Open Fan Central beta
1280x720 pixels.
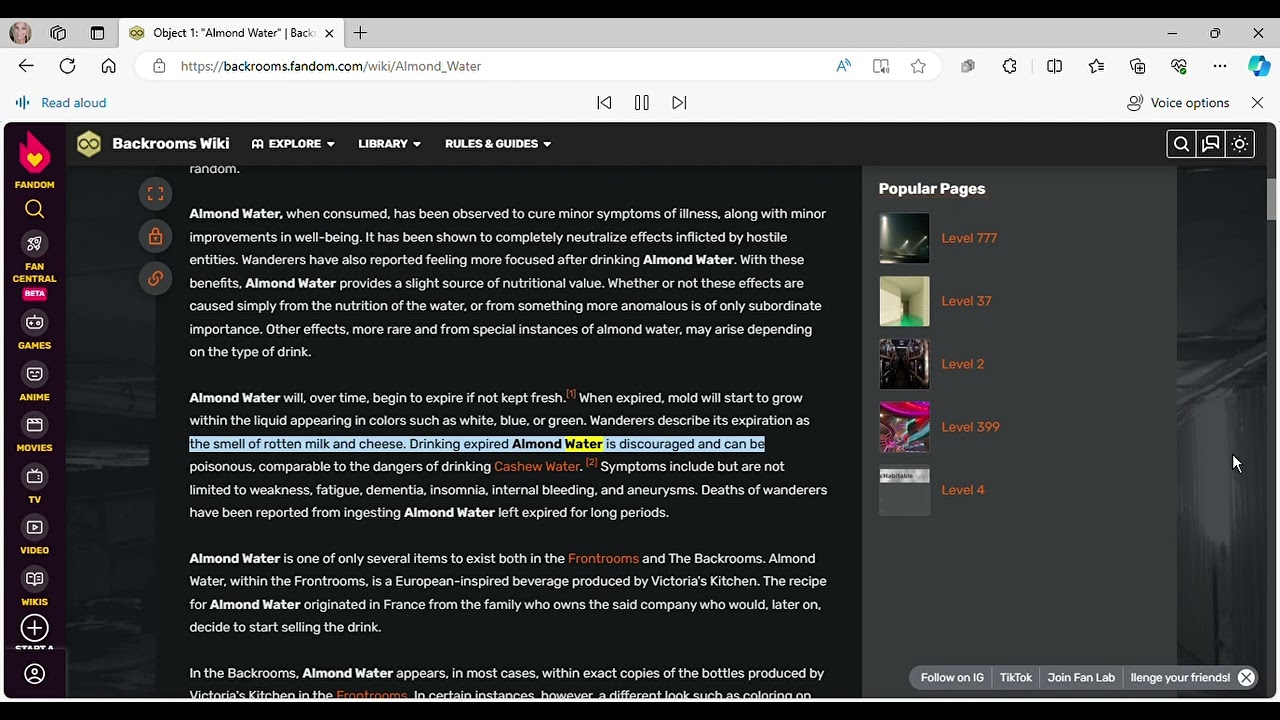pyautogui.click(x=35, y=264)
